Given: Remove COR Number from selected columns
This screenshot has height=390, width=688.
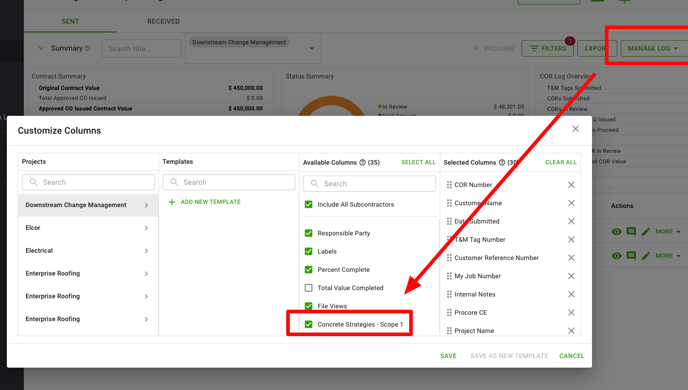Looking at the screenshot, I should pos(571,185).
